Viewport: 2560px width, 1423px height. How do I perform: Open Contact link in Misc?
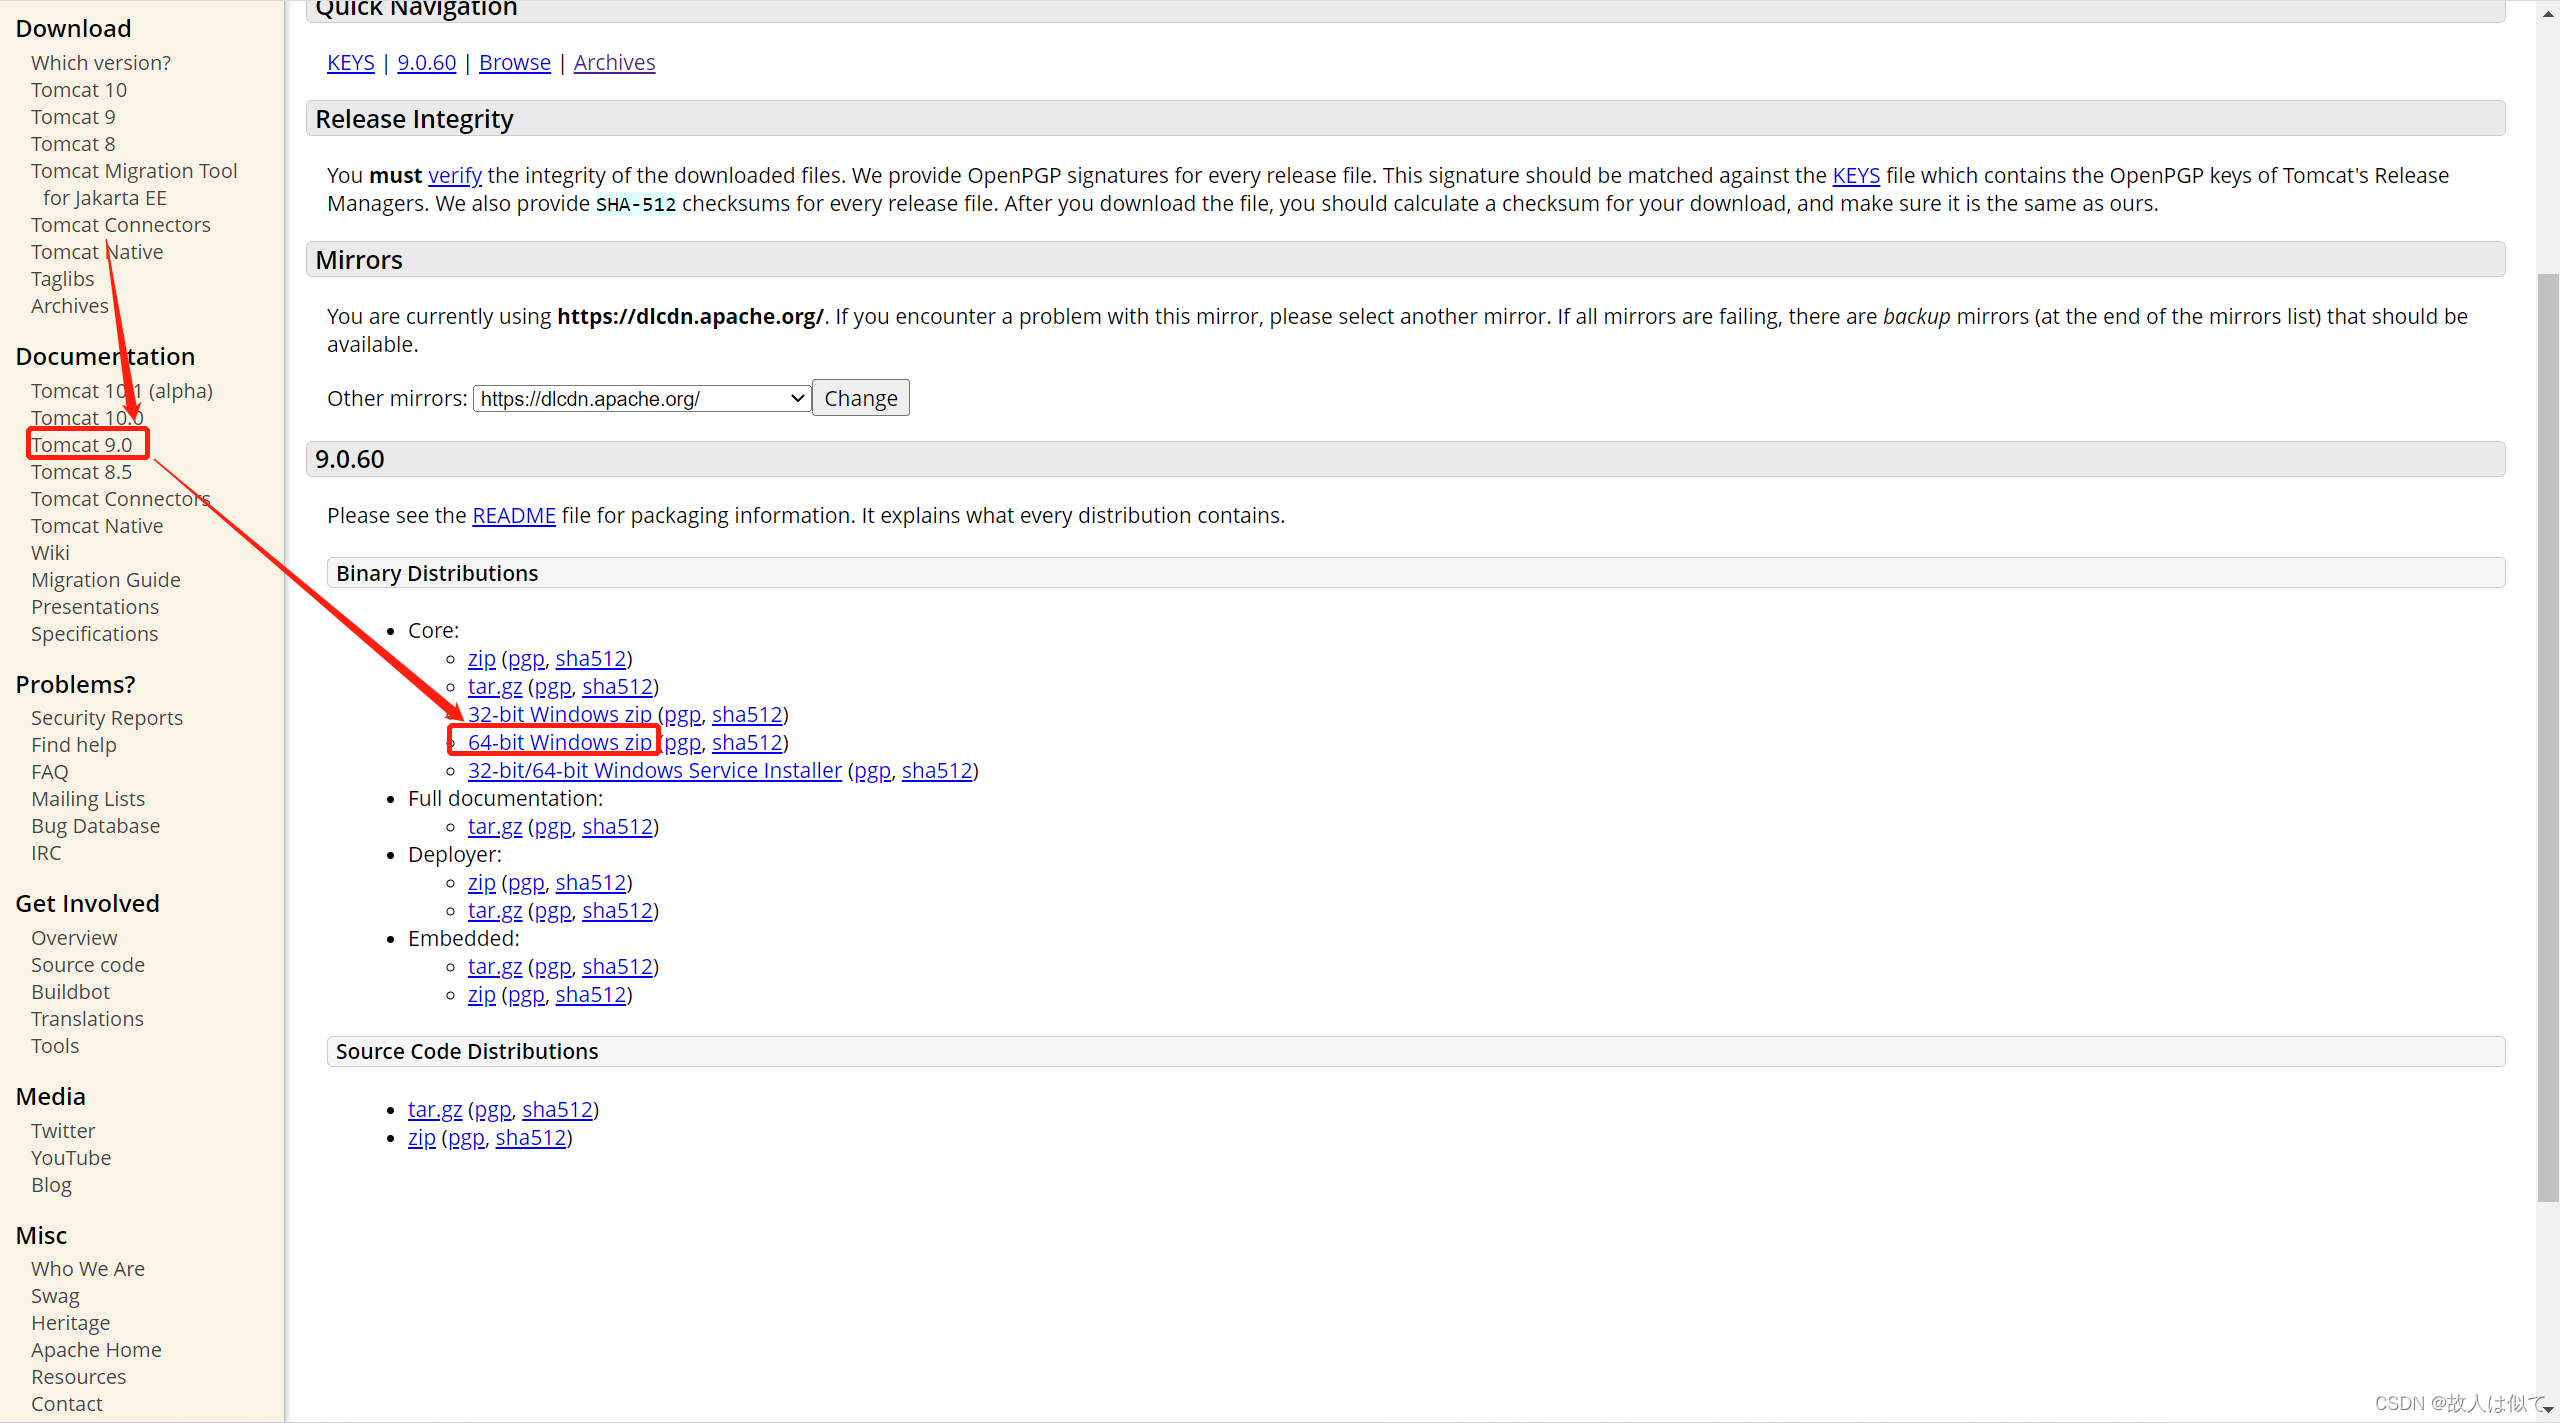(x=67, y=1403)
